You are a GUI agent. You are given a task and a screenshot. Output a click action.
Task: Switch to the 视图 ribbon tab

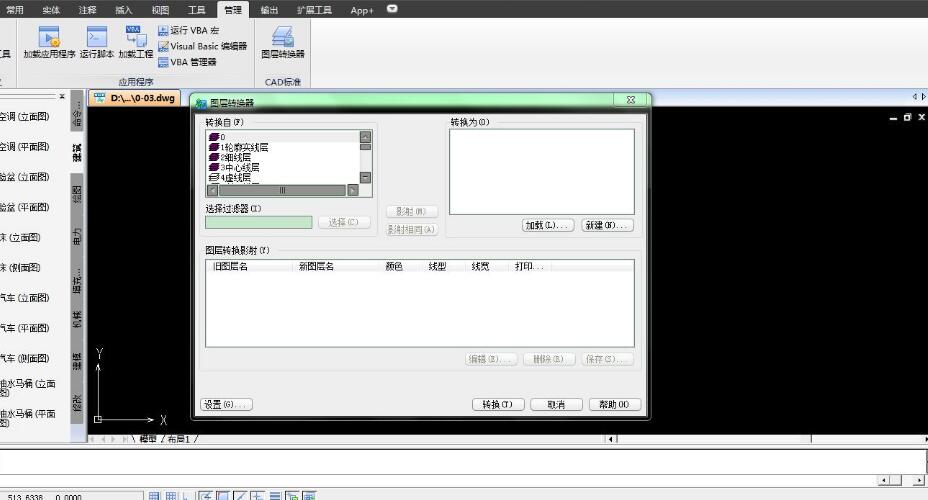tap(160, 10)
